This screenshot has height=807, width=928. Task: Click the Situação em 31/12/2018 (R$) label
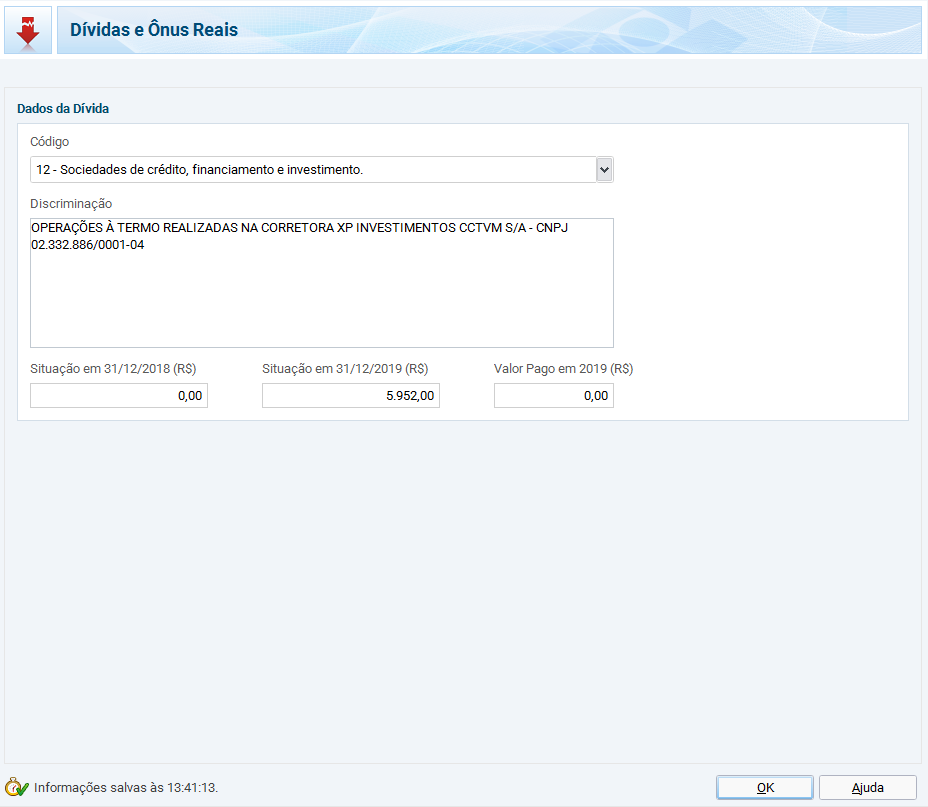pyautogui.click(x=113, y=369)
